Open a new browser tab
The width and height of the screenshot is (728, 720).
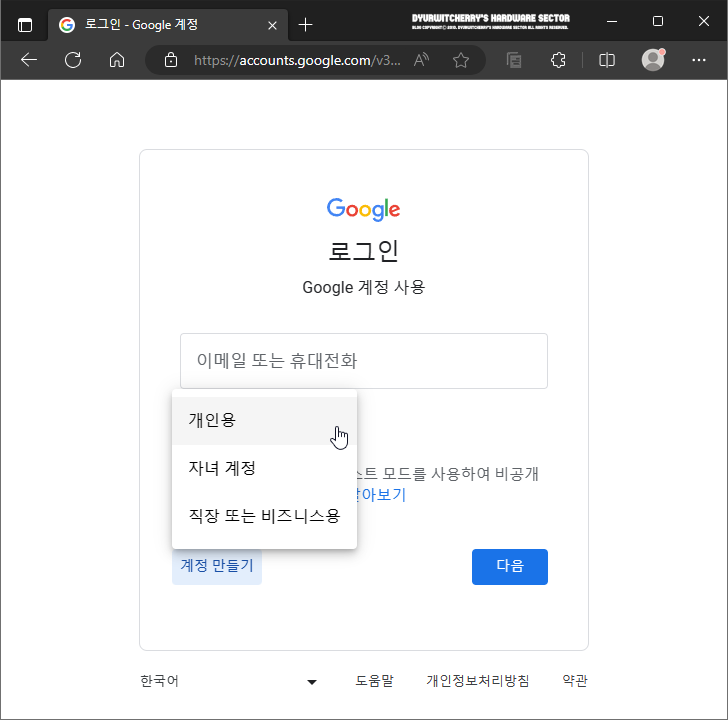point(305,25)
